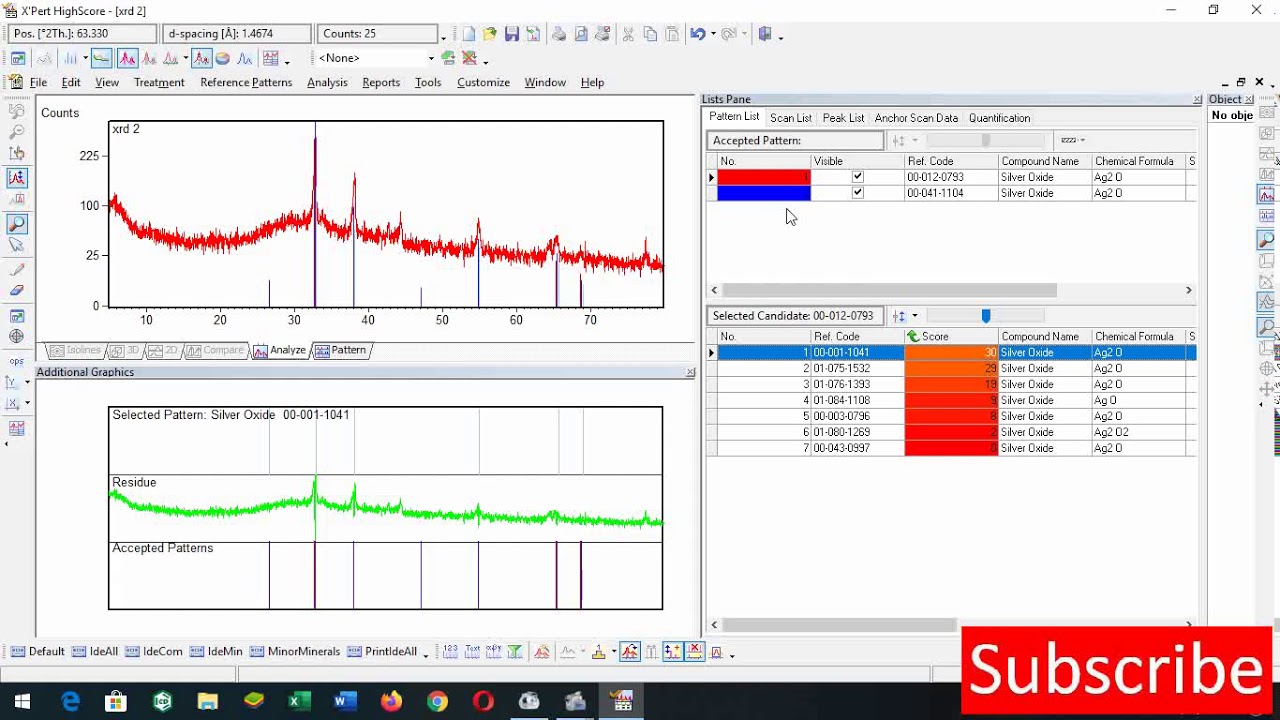Select the arrow pointer tool in left toolbar

pos(17,245)
